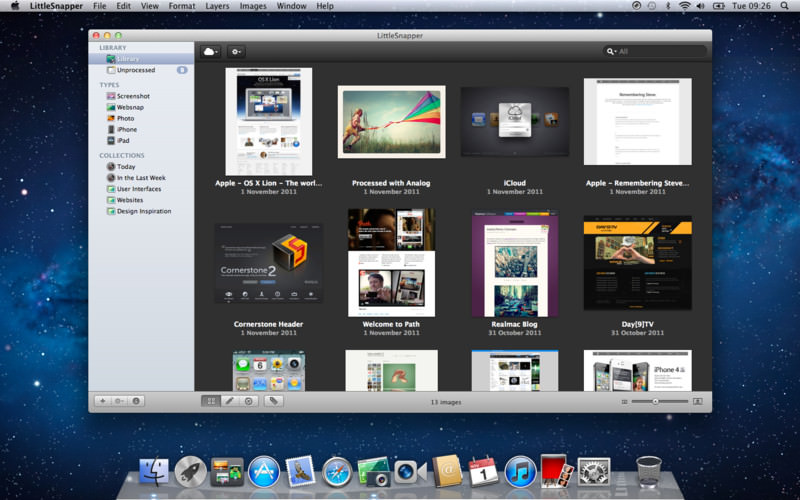
Task: Click the Design Inspiration collection icon
Action: (111, 211)
